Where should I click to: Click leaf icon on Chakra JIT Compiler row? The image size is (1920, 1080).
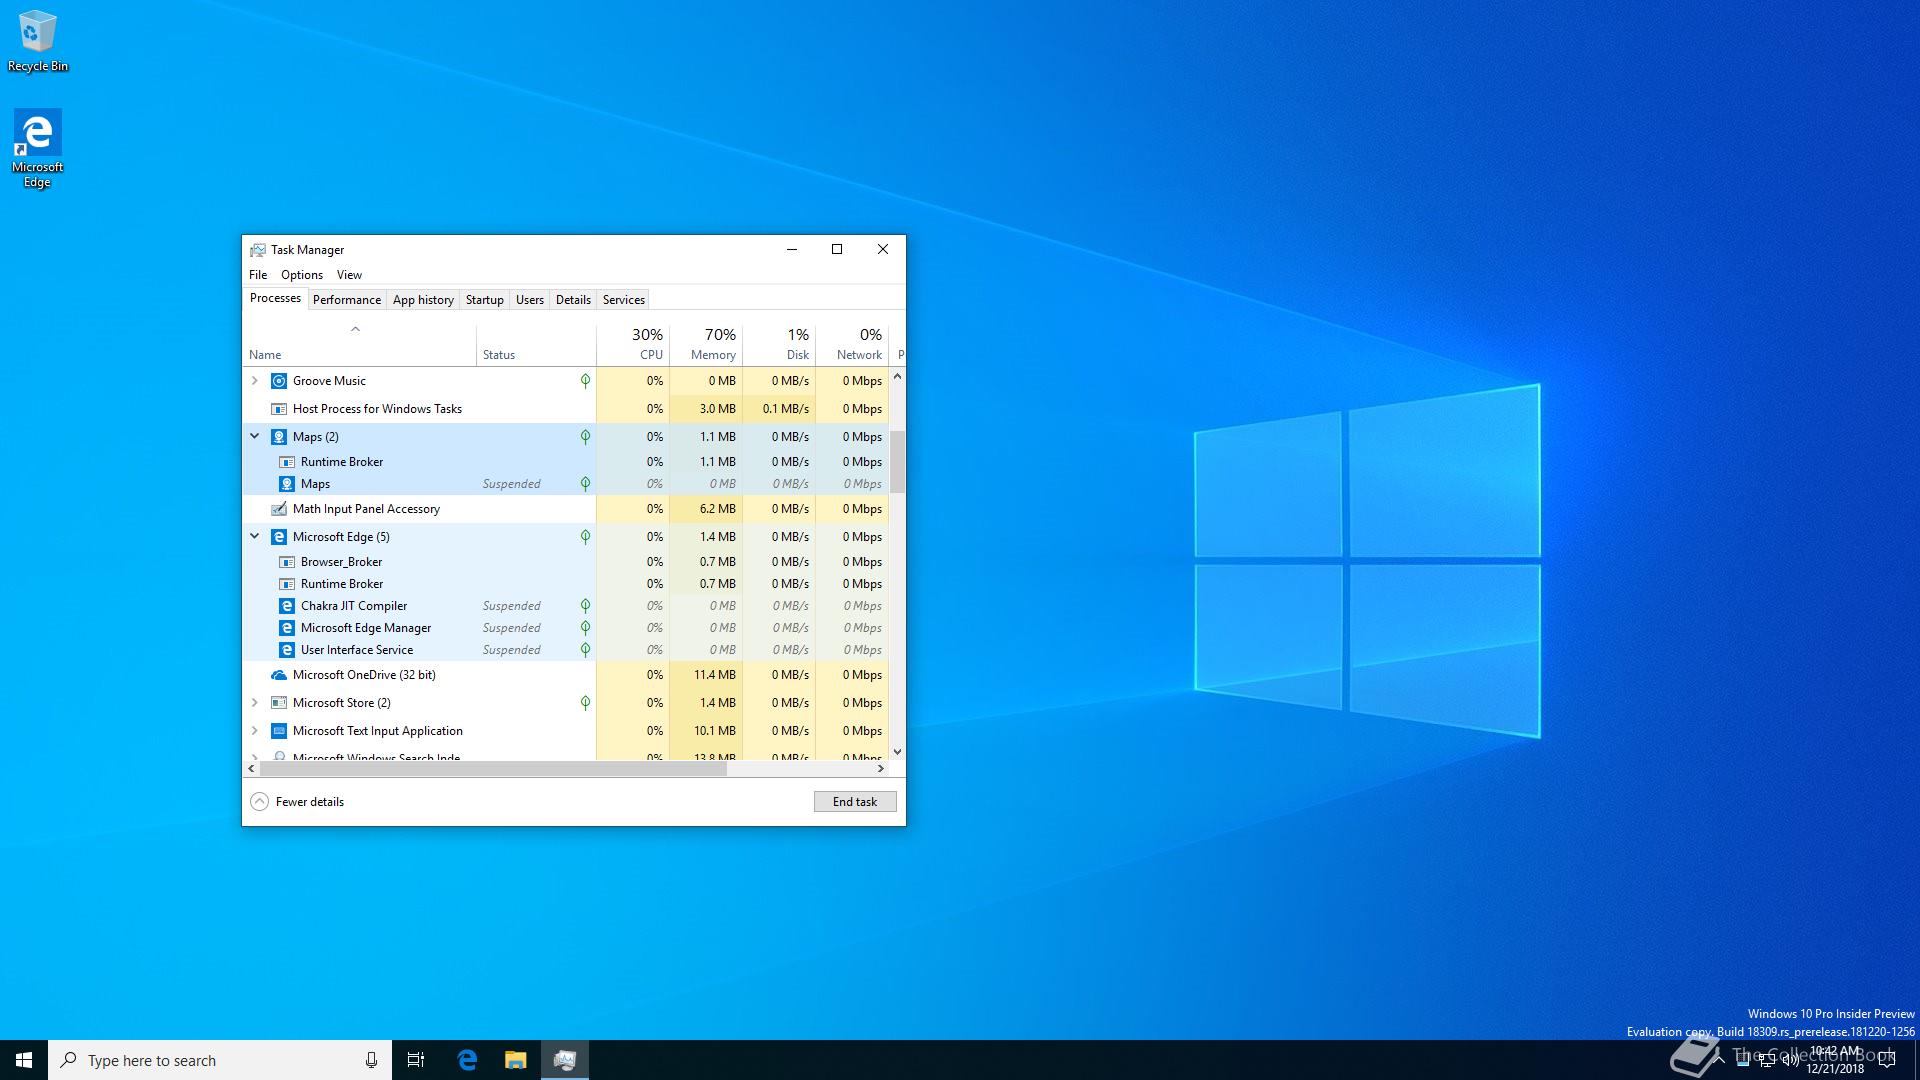[585, 606]
